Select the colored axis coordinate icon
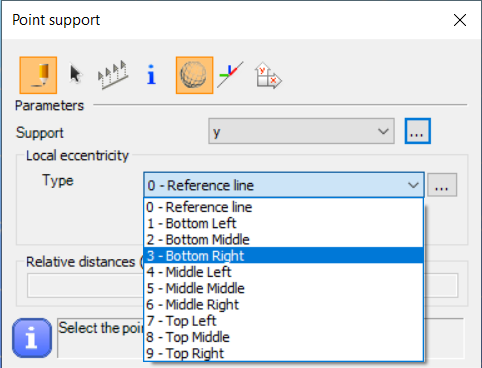The width and height of the screenshot is (482, 368). tap(230, 75)
